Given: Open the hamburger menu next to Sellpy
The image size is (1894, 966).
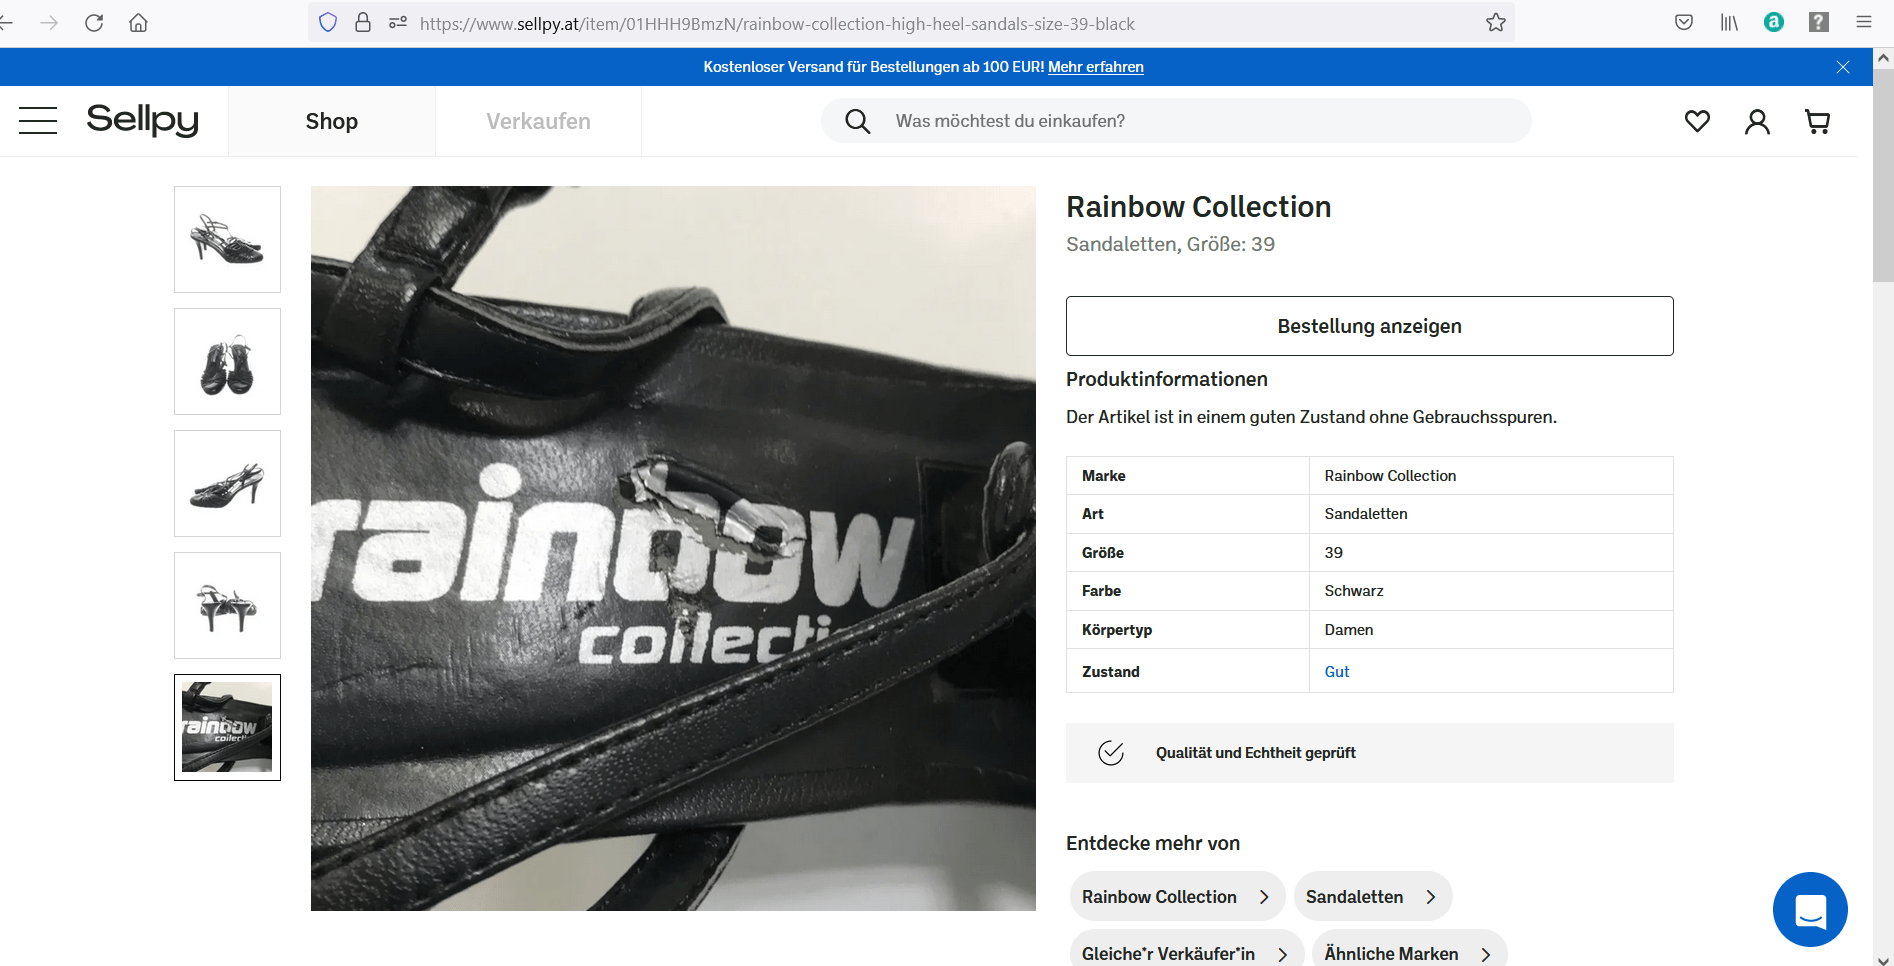Looking at the screenshot, I should (x=38, y=121).
